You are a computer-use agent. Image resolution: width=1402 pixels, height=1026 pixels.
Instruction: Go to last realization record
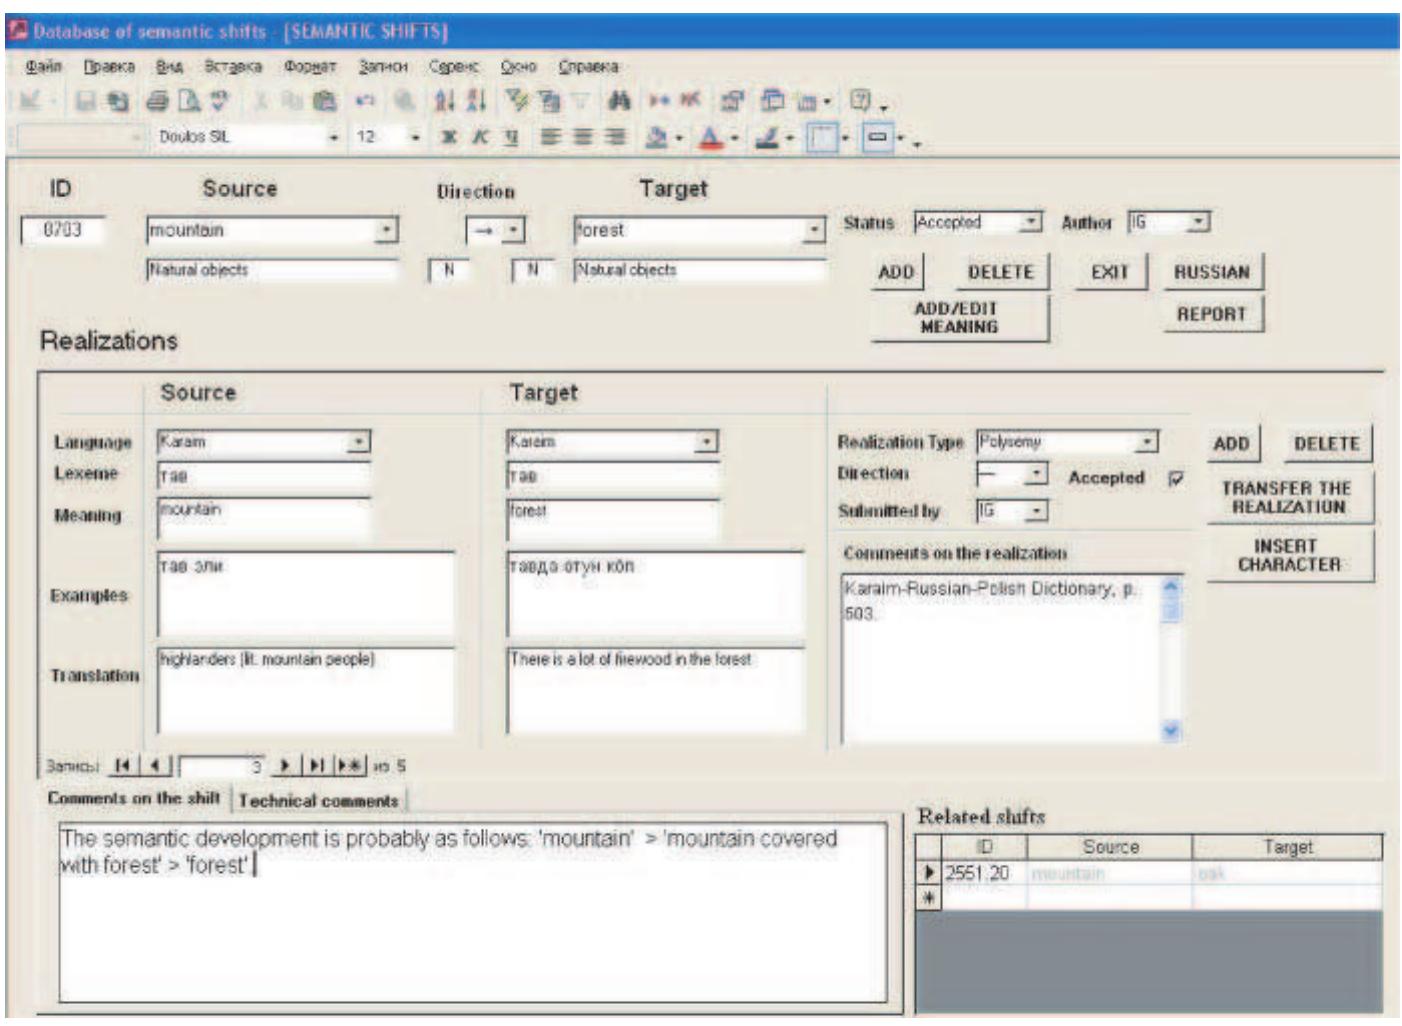(x=316, y=766)
